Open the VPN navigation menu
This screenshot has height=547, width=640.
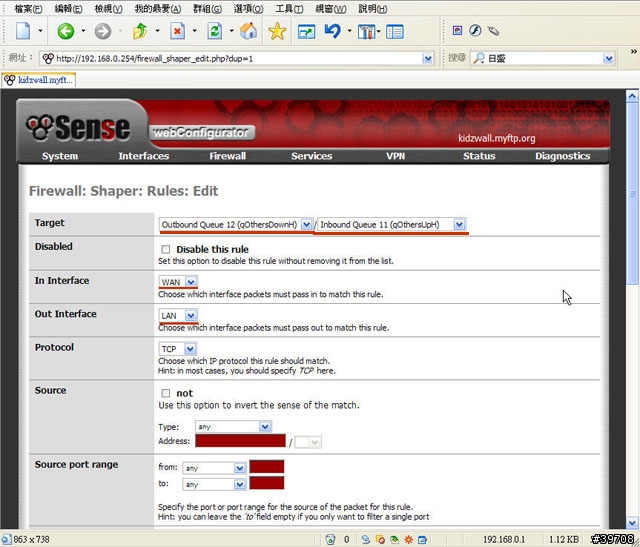coord(396,156)
